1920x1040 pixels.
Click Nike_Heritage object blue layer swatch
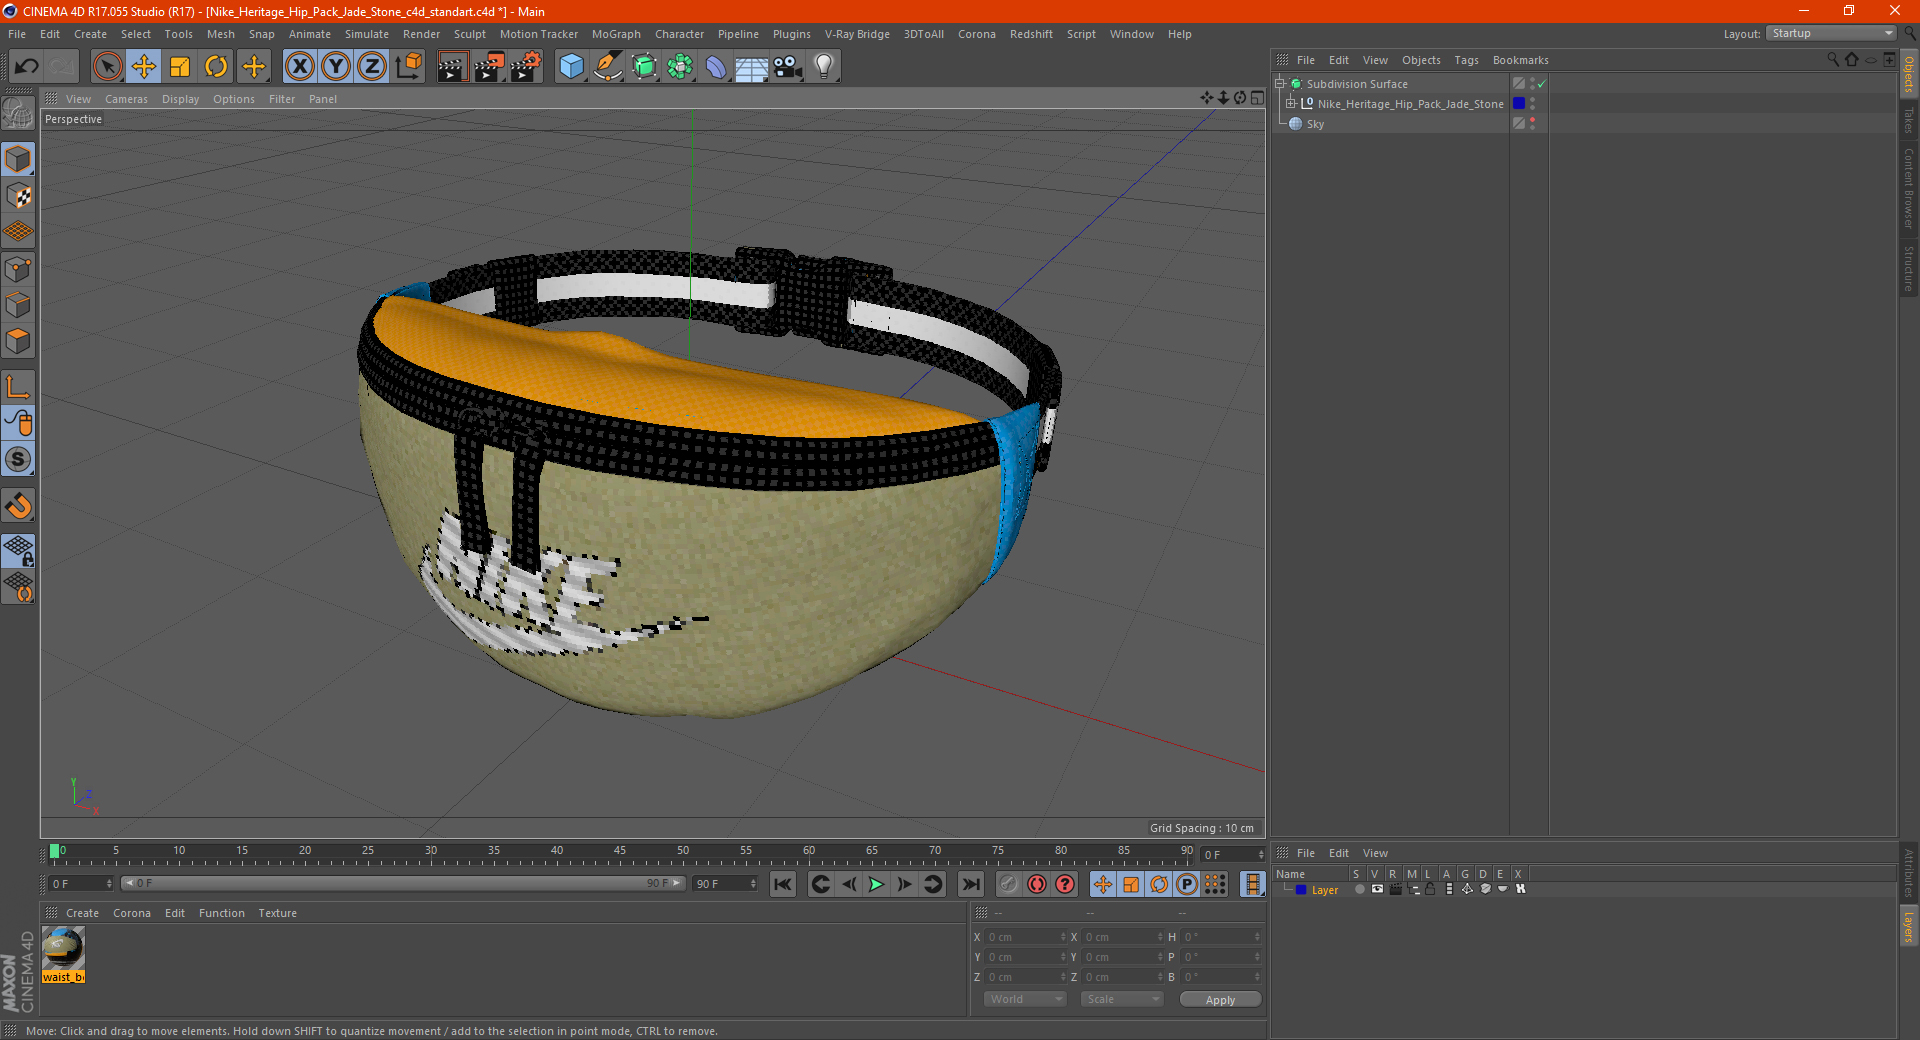tap(1519, 104)
